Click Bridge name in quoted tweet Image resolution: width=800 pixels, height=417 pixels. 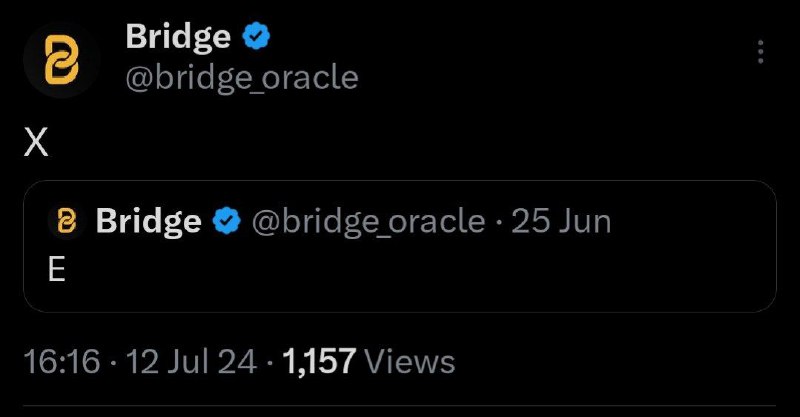pos(148,222)
